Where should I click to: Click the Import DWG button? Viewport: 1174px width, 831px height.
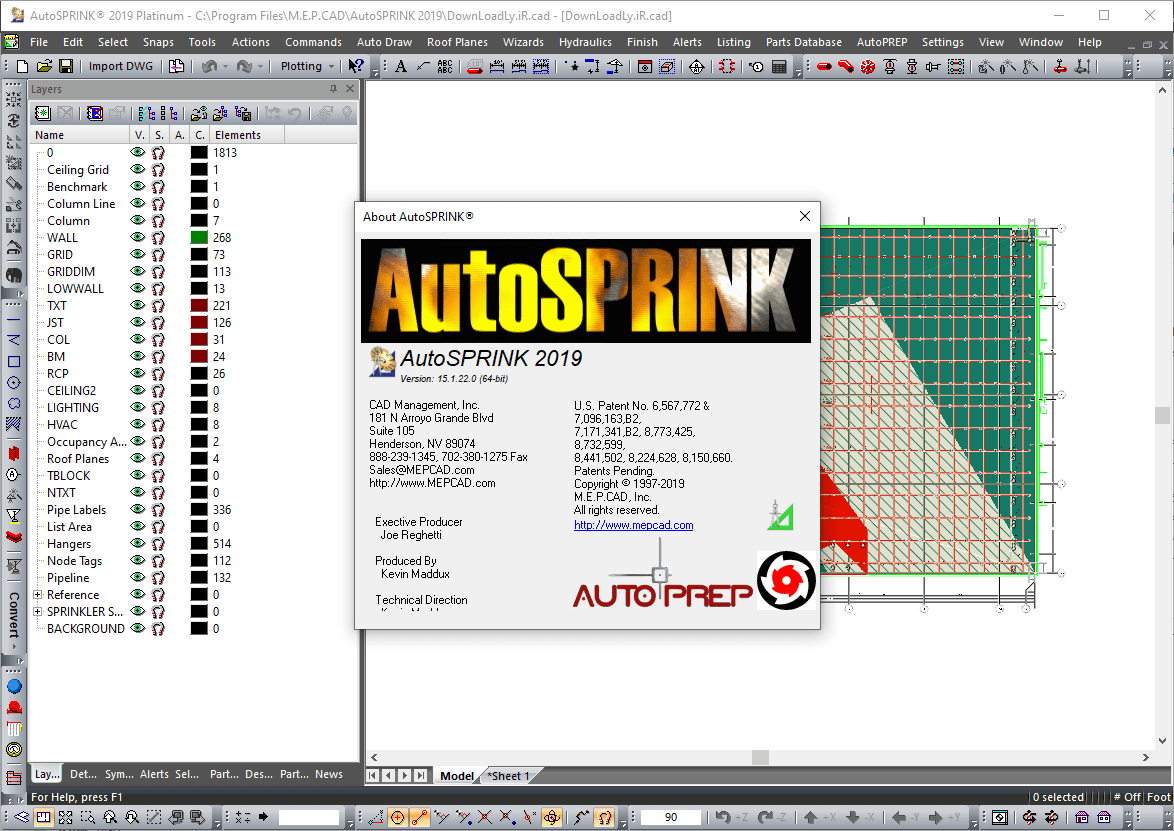(x=120, y=65)
